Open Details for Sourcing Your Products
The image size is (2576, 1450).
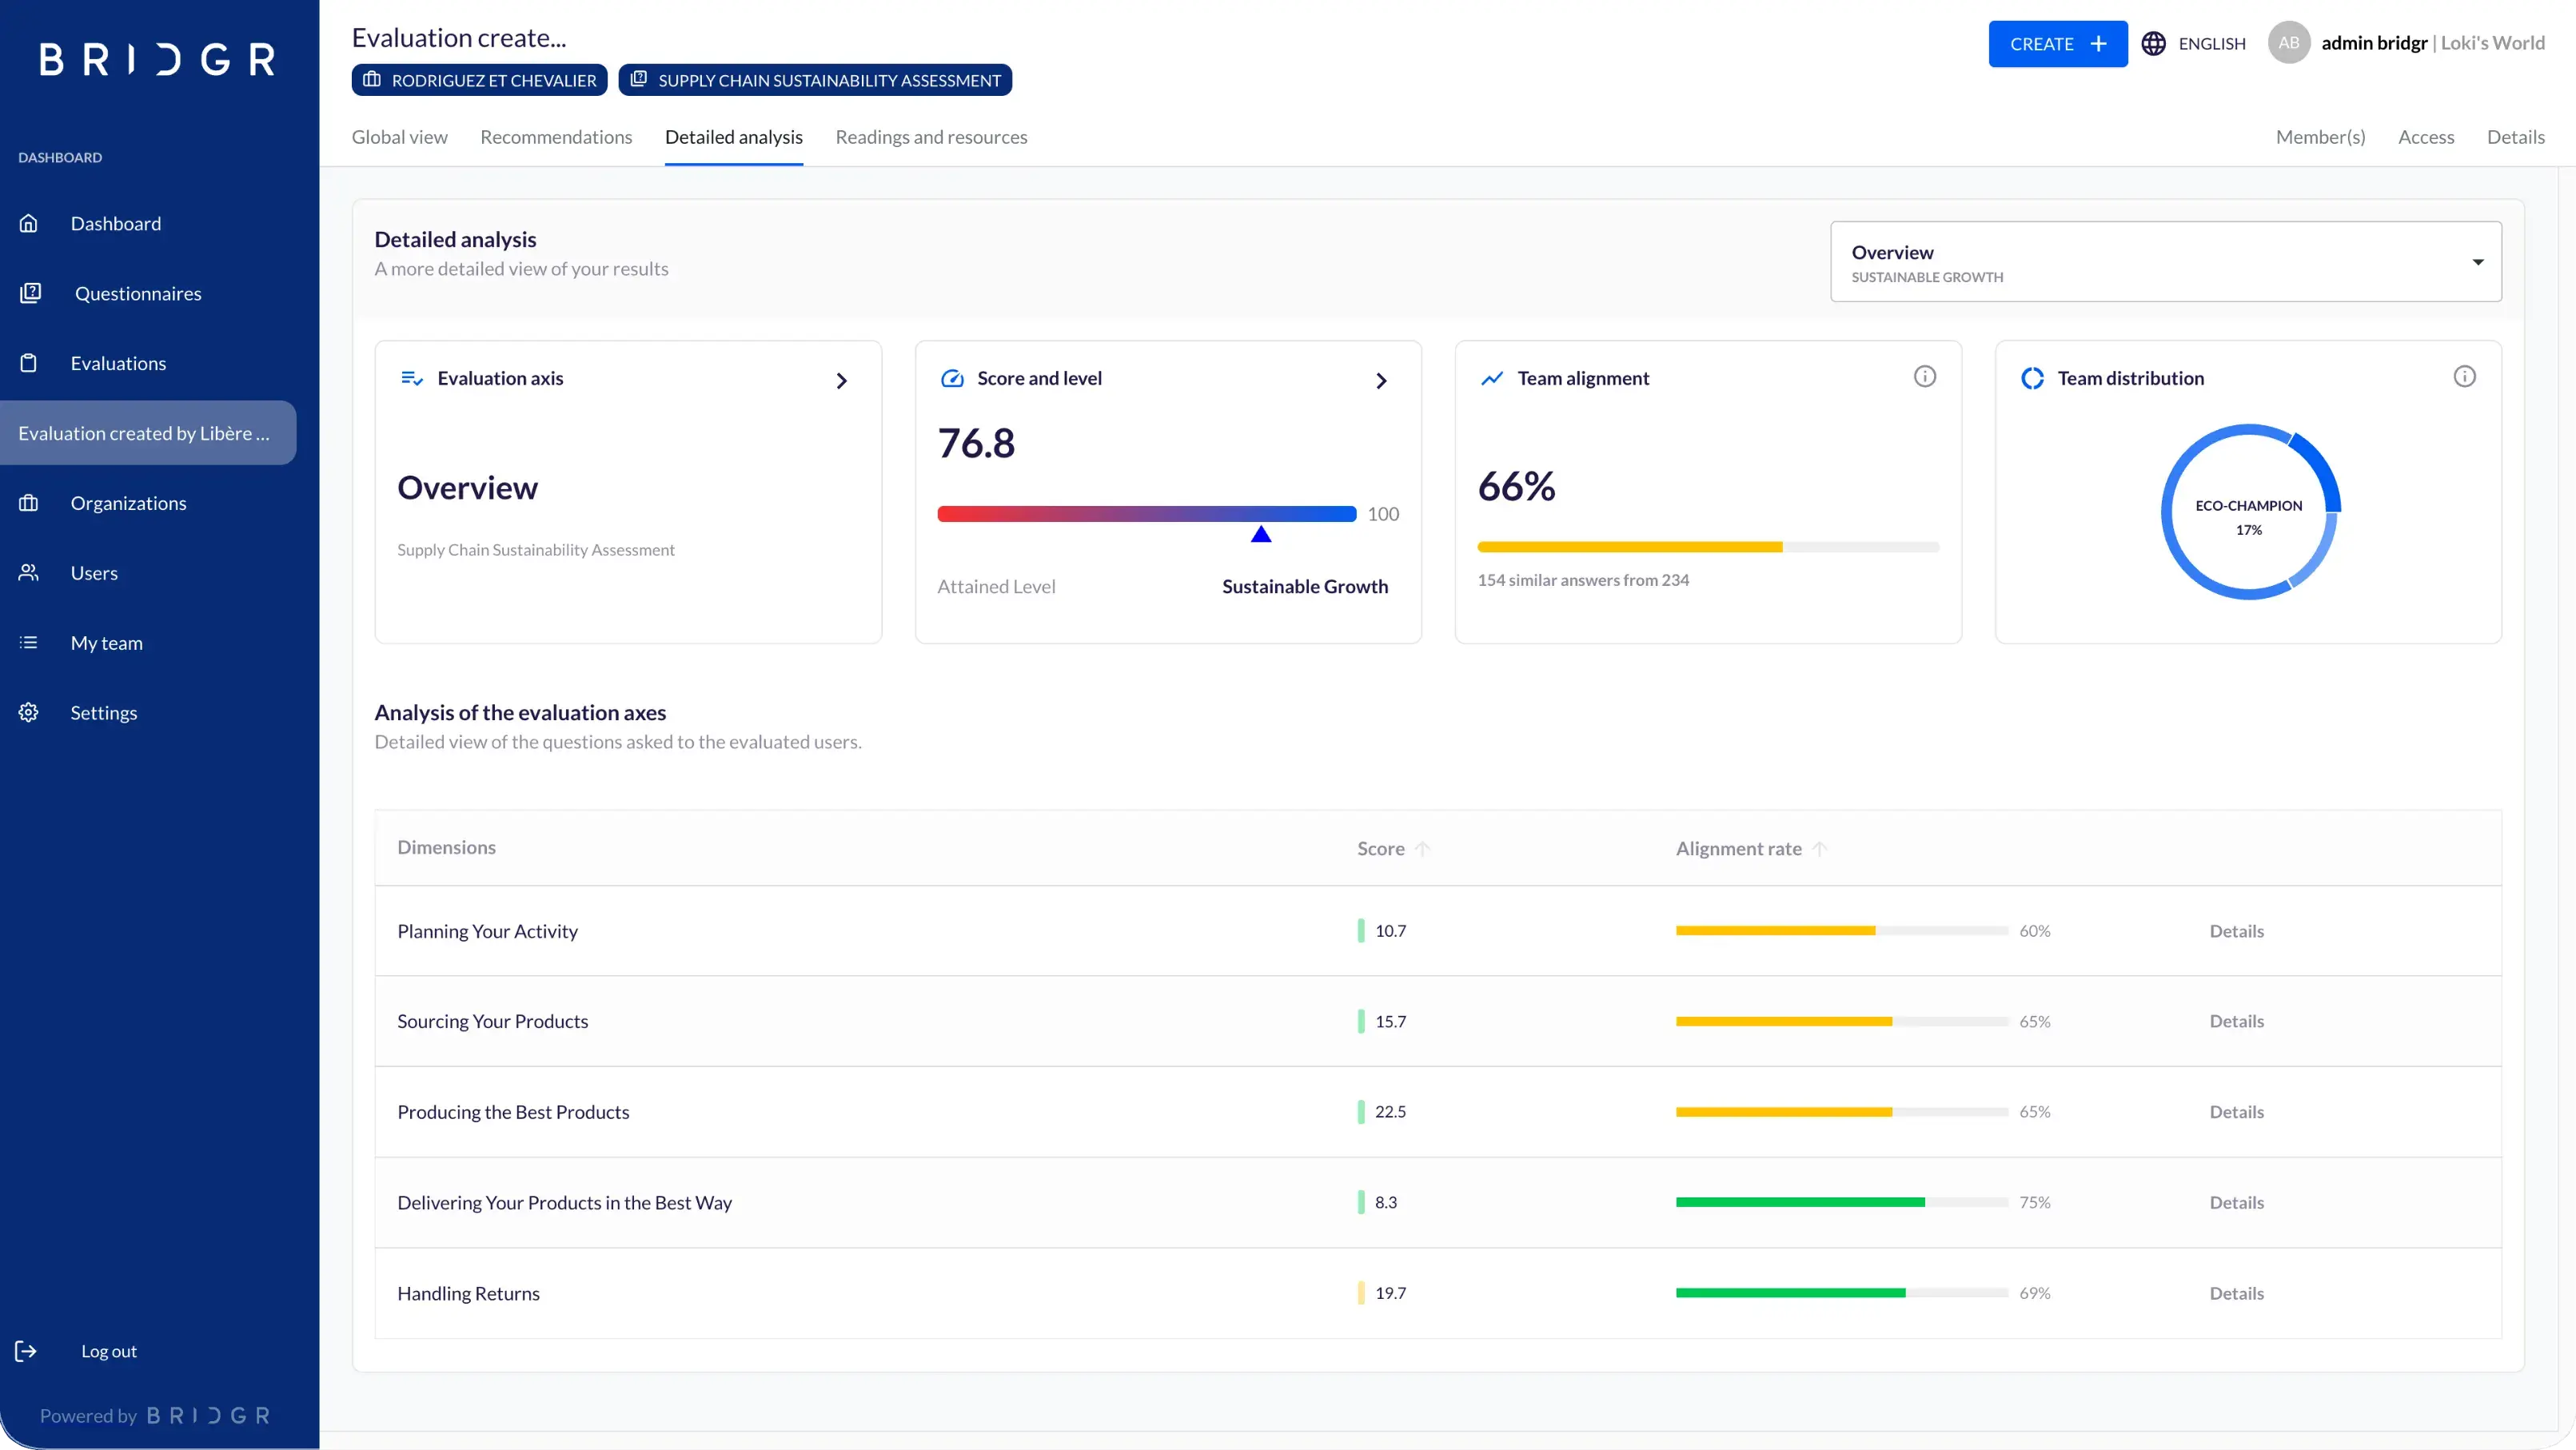(x=2236, y=1021)
